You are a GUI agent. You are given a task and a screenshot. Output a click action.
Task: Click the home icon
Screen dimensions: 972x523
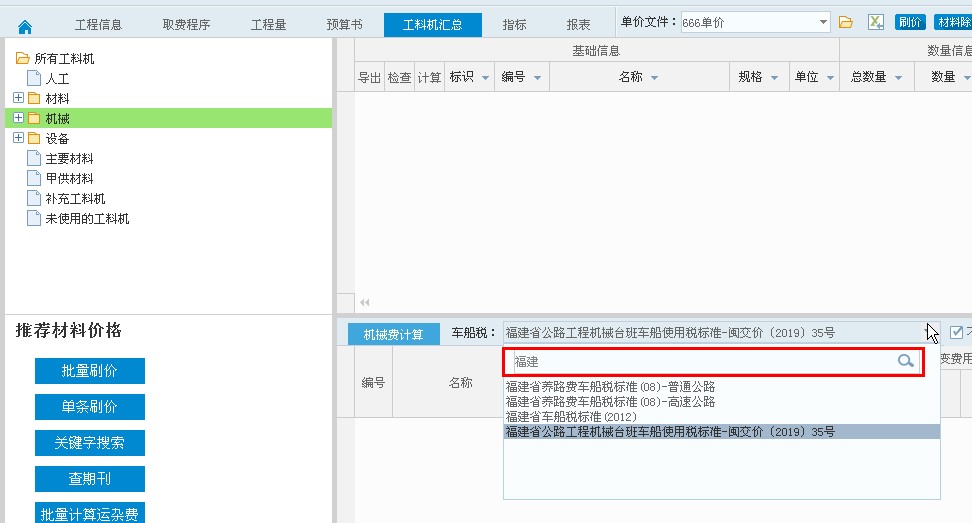pyautogui.click(x=25, y=27)
